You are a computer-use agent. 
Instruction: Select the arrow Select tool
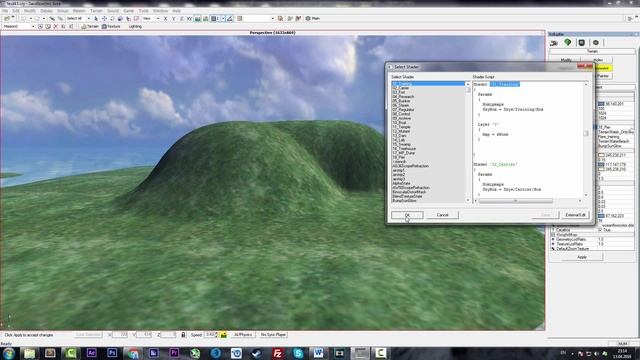96,18
